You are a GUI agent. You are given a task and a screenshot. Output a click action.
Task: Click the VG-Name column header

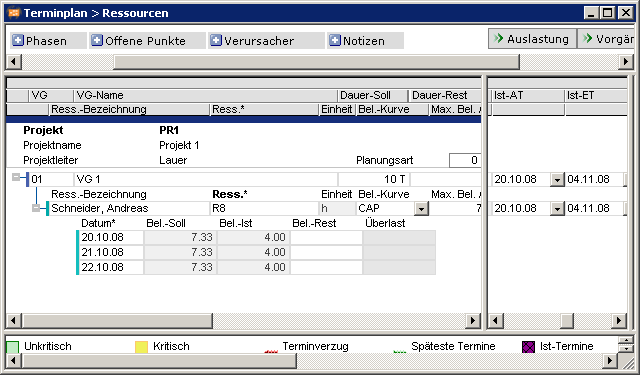click(x=205, y=95)
